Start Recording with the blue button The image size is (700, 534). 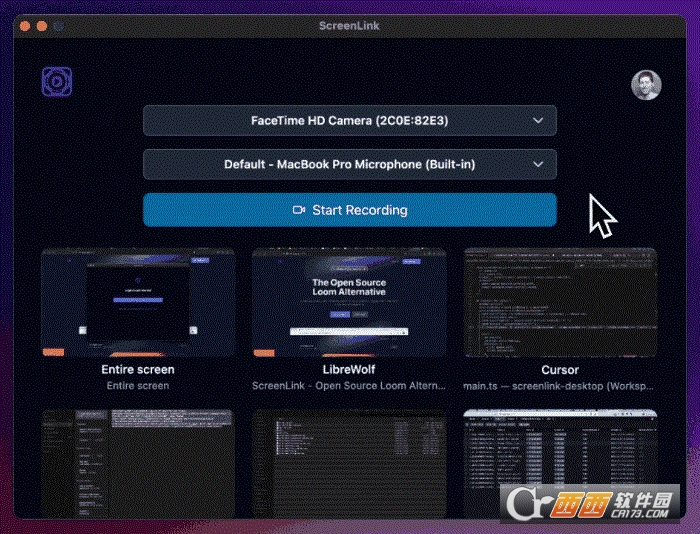click(350, 210)
